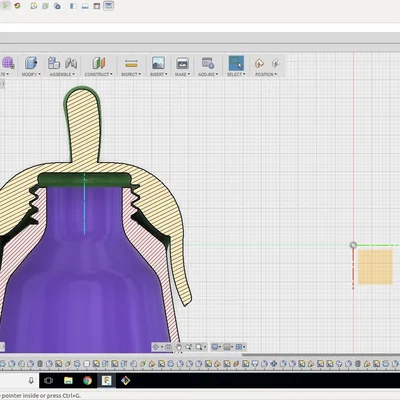Click the Inspect measure icon

click(x=131, y=63)
